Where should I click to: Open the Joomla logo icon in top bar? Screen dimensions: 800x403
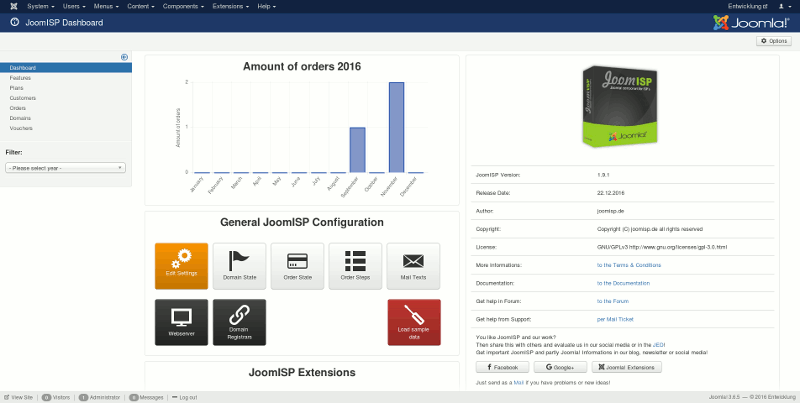[x=14, y=6]
